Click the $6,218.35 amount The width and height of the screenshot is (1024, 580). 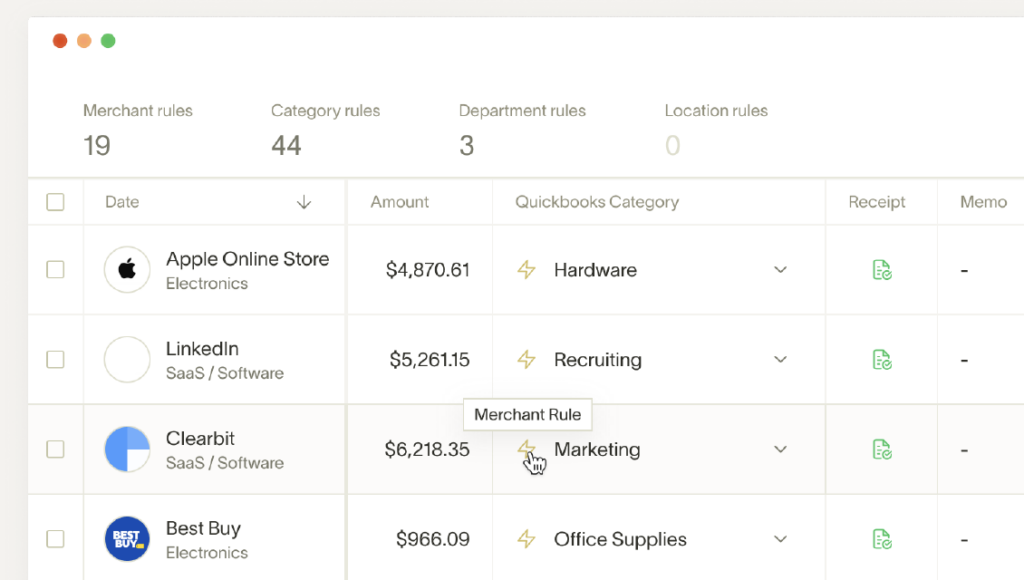pos(427,449)
